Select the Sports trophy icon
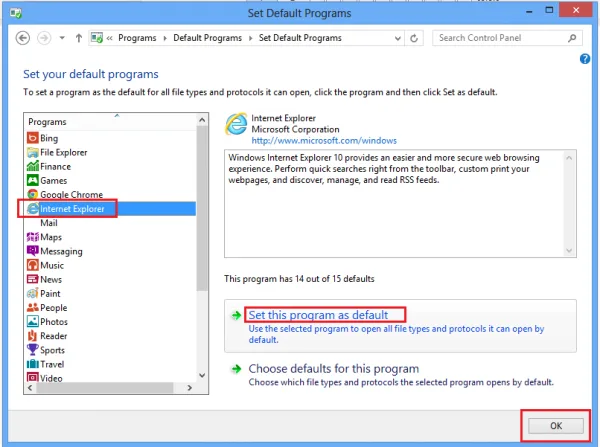 click(33, 349)
